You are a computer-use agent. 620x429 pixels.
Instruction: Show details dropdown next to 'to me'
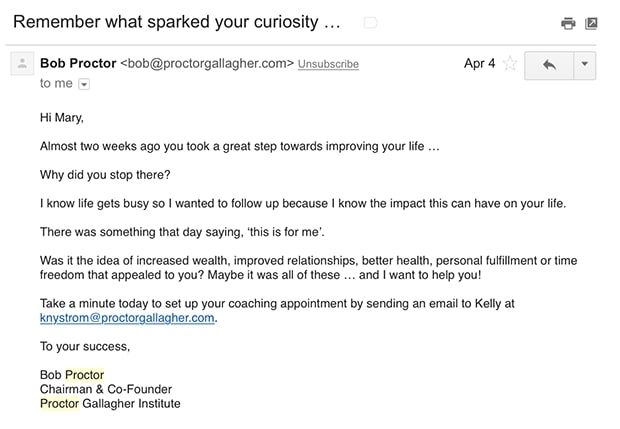click(x=84, y=84)
